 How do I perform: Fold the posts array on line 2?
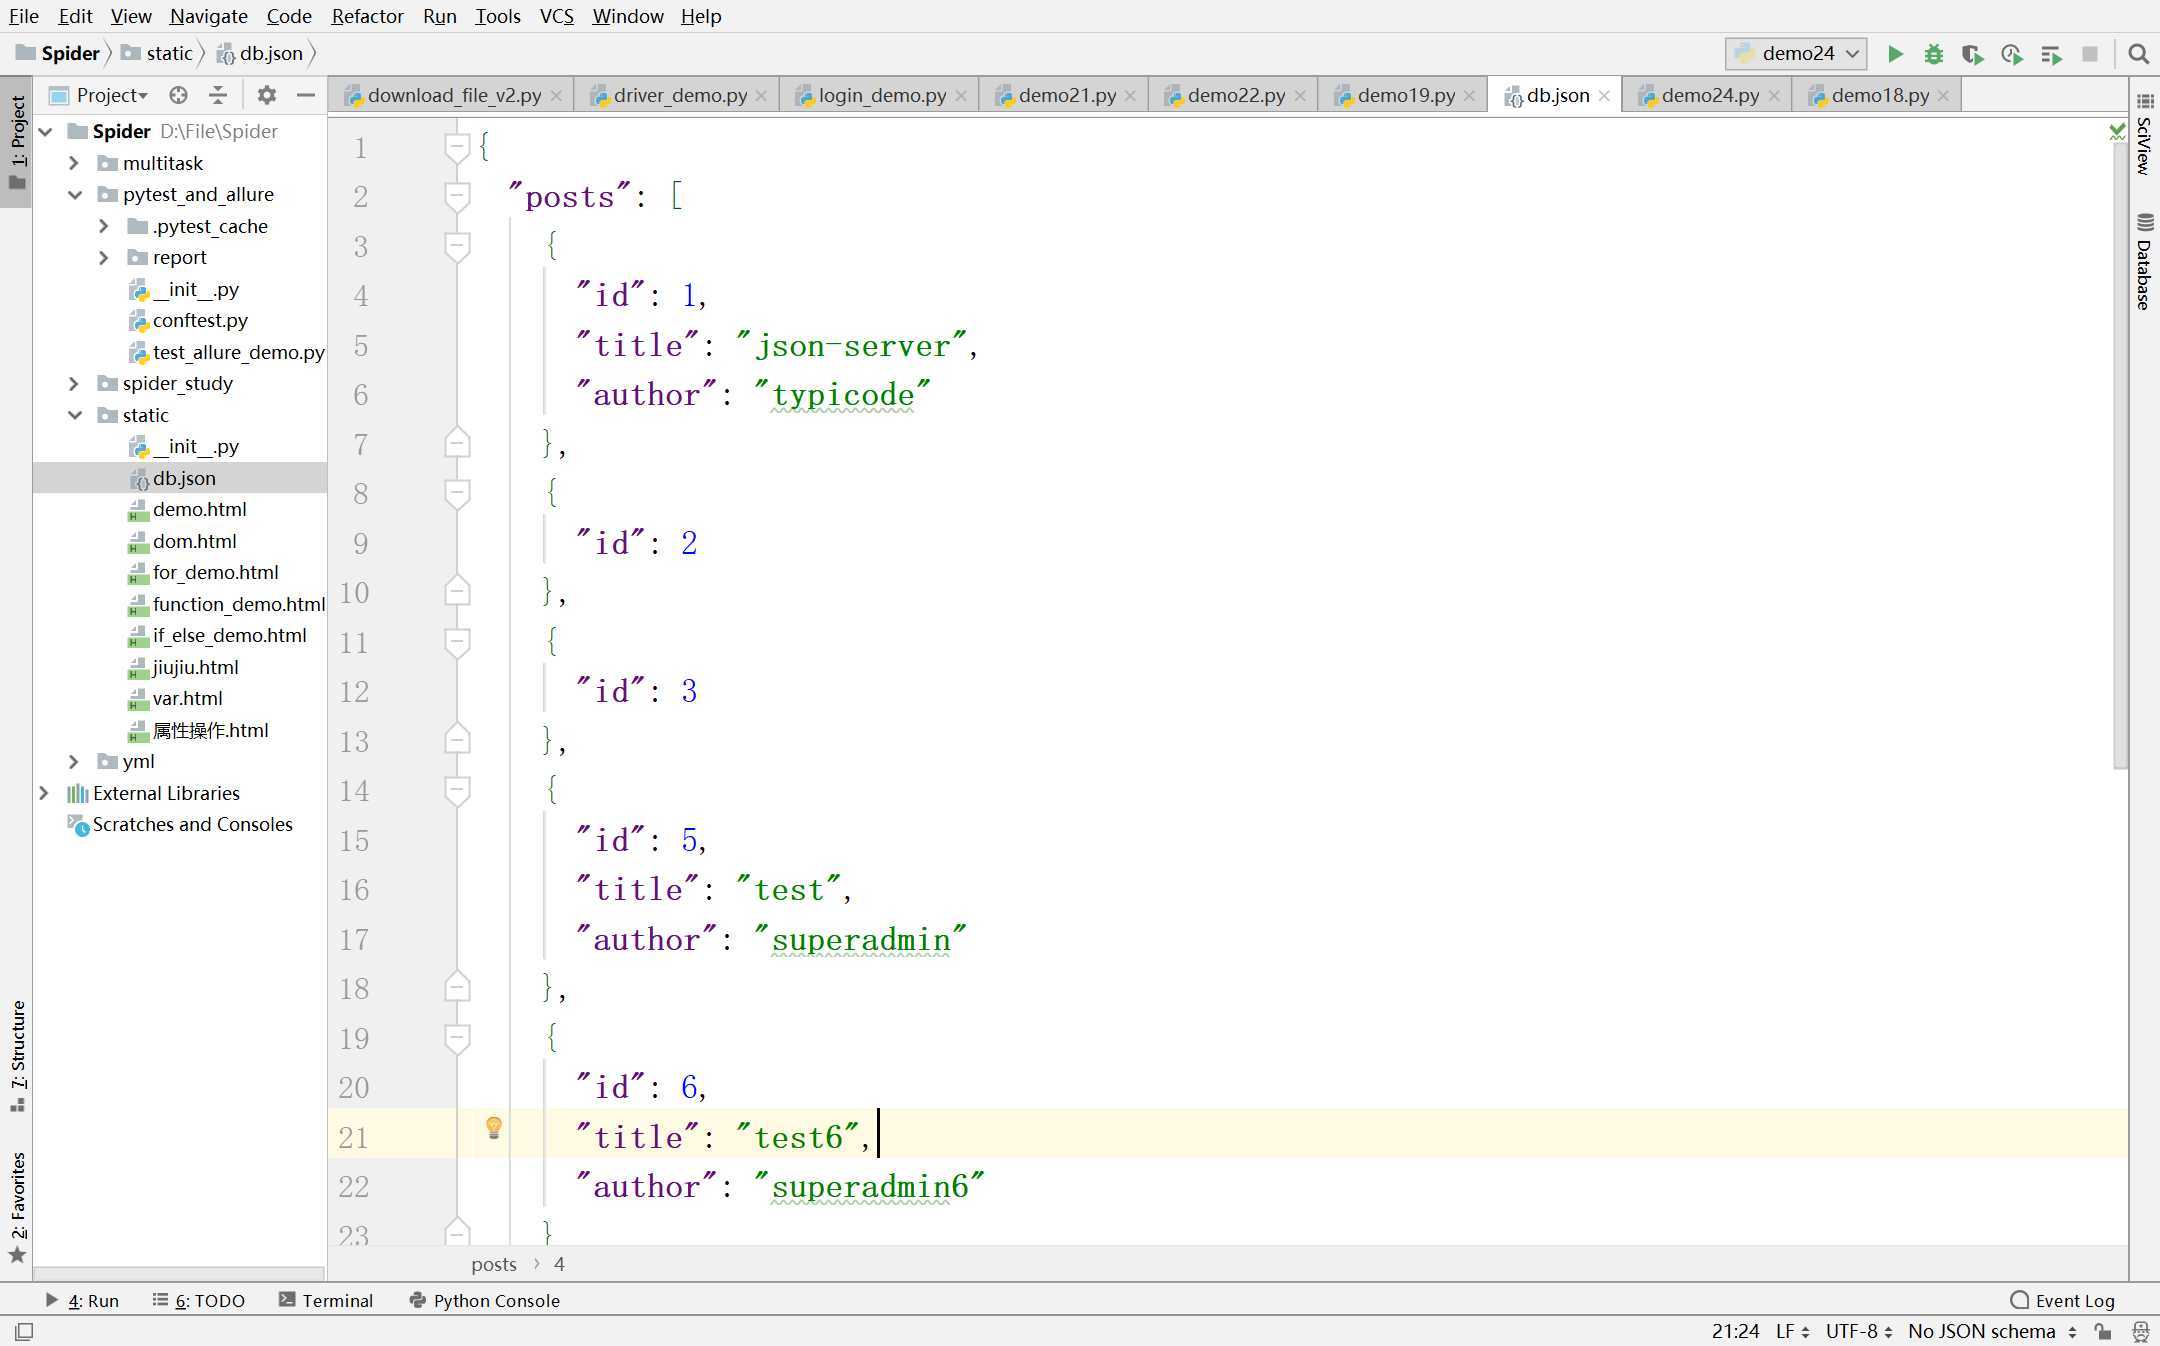(x=457, y=197)
